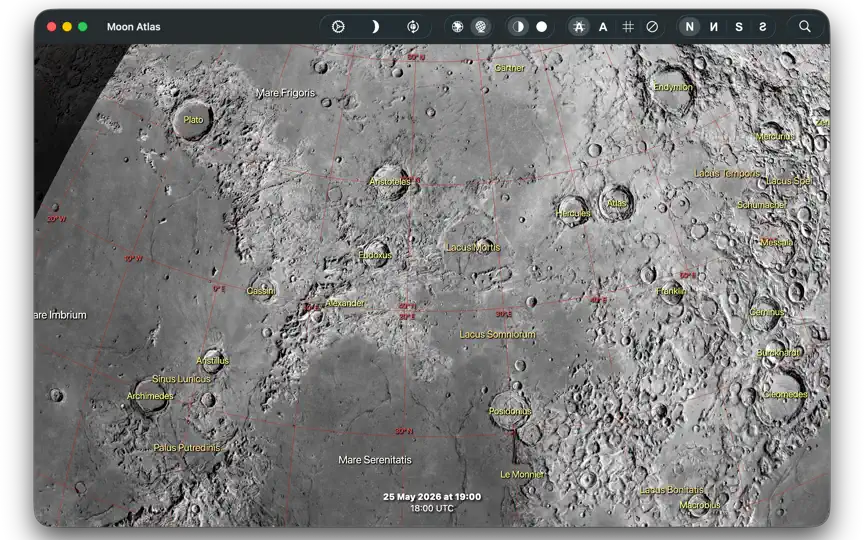Click the Plato crater label
Image resolution: width=864 pixels, height=540 pixels.
[x=193, y=120]
